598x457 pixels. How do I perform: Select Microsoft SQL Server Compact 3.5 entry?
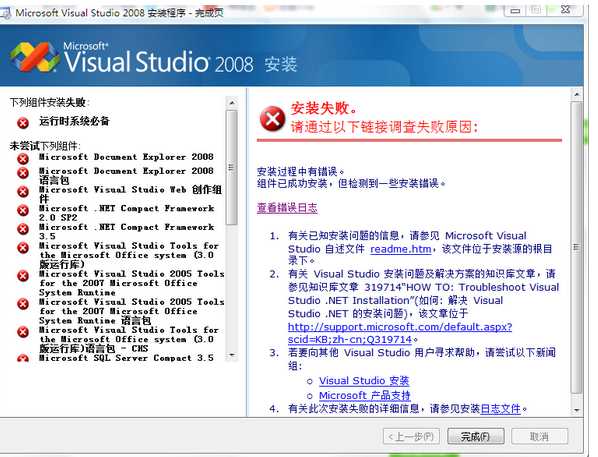point(126,358)
